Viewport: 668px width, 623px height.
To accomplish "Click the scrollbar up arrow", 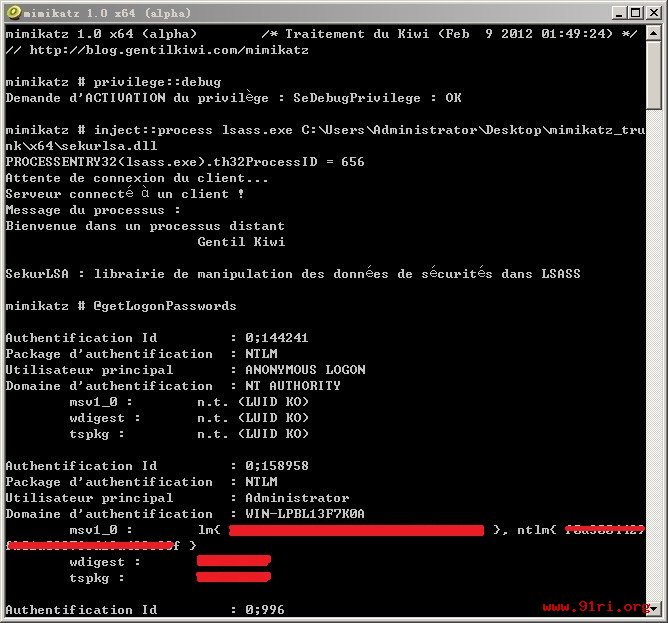I will [653, 33].
